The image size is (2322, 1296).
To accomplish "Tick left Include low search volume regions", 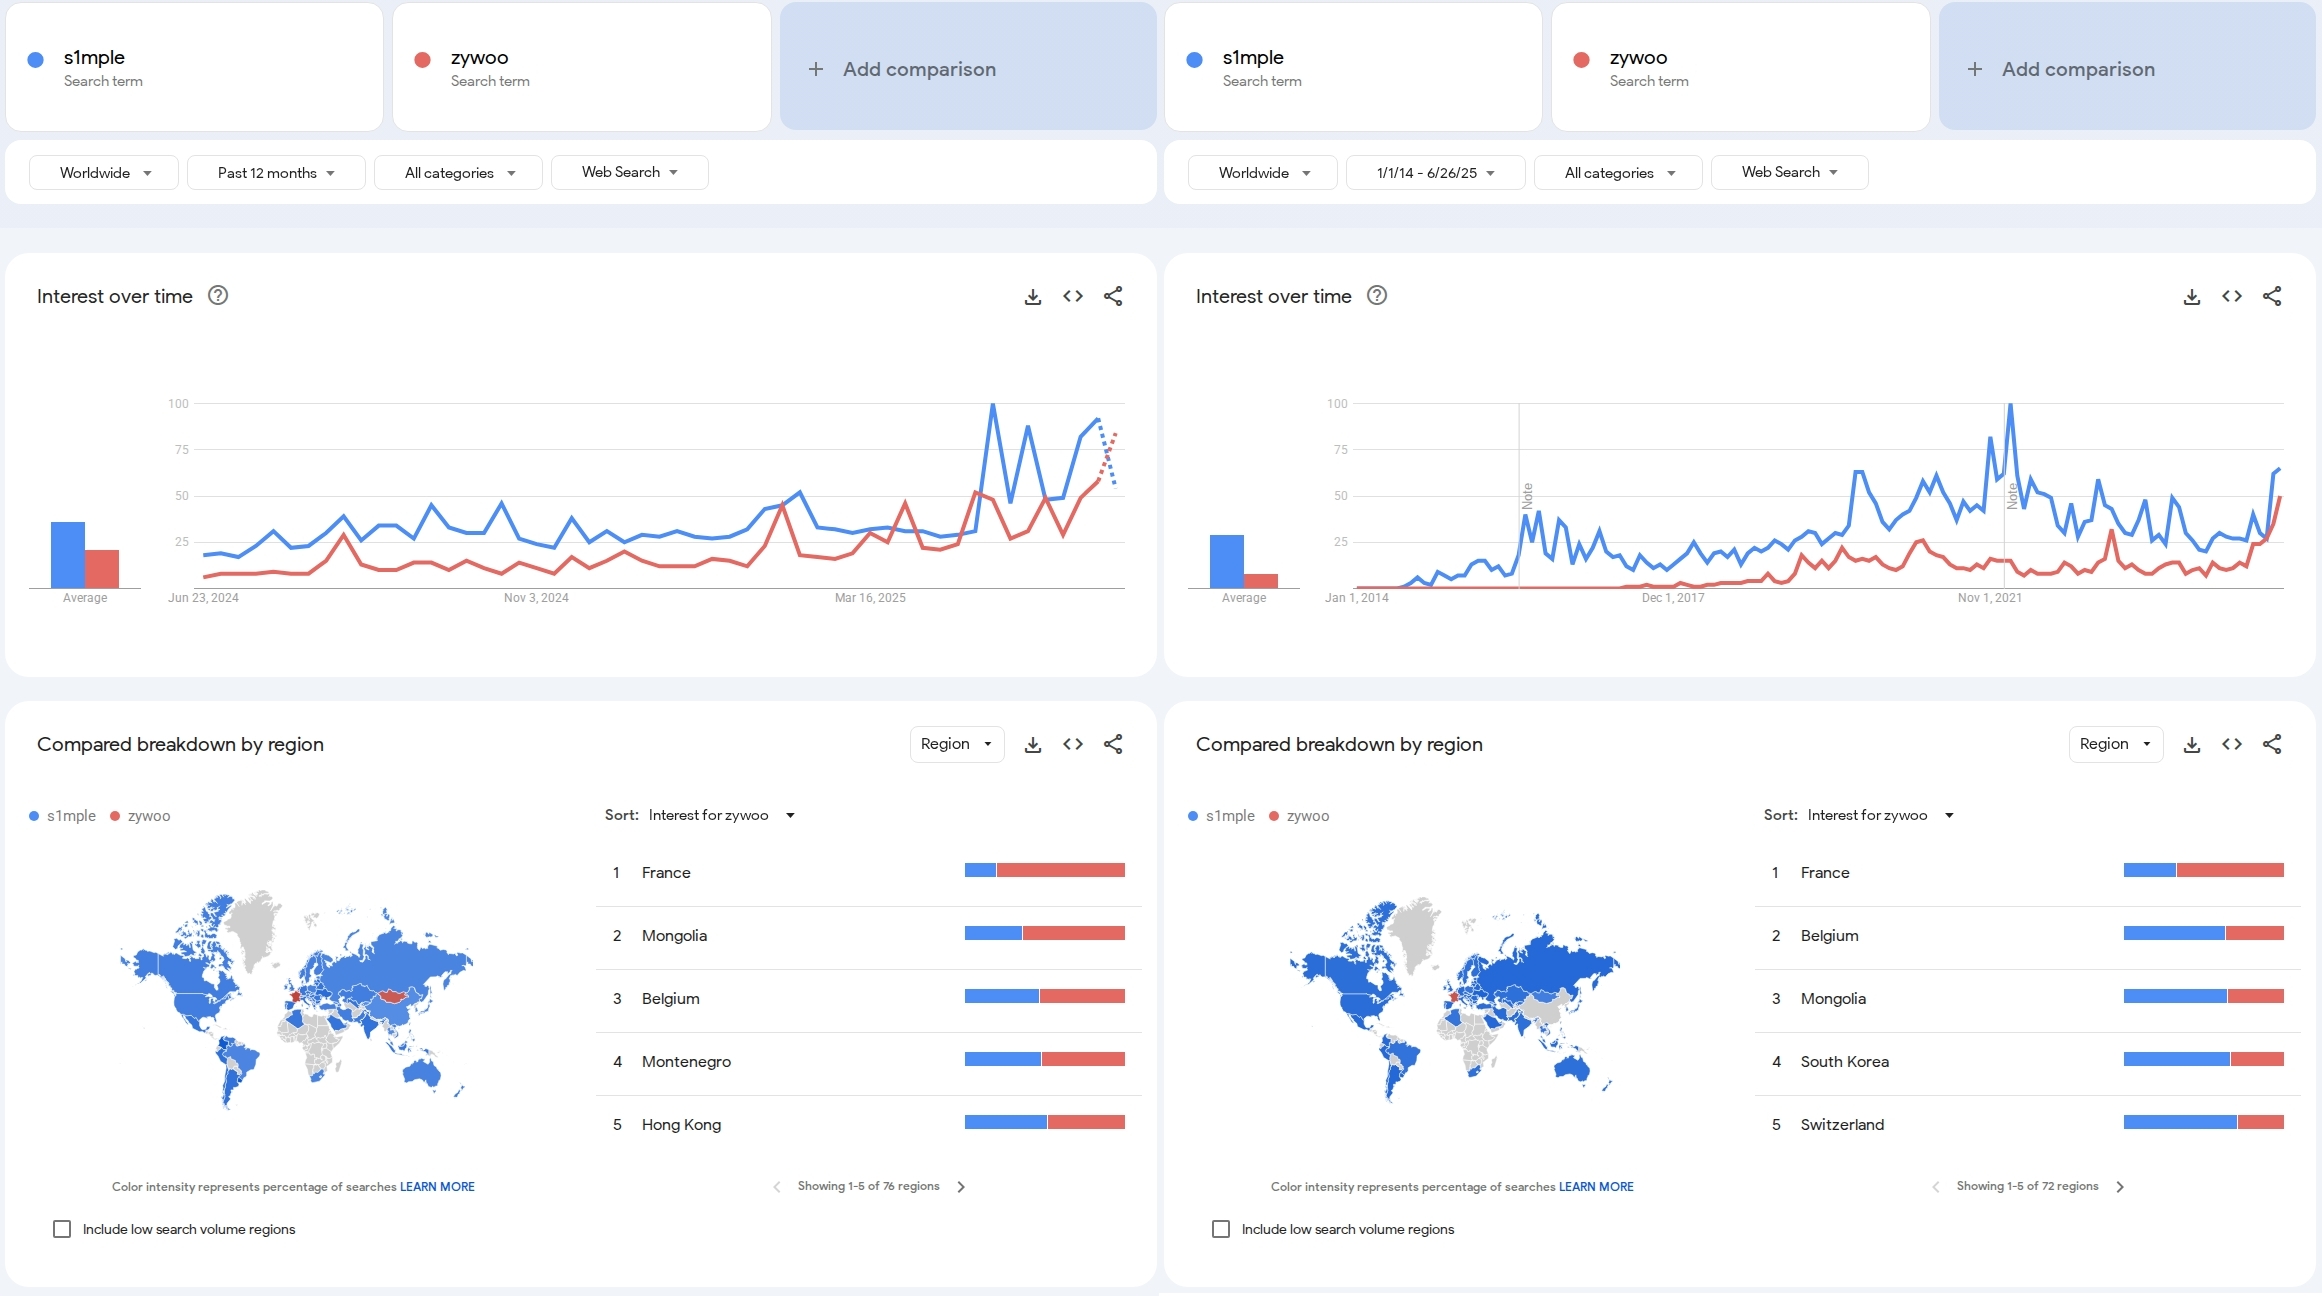I will [62, 1229].
